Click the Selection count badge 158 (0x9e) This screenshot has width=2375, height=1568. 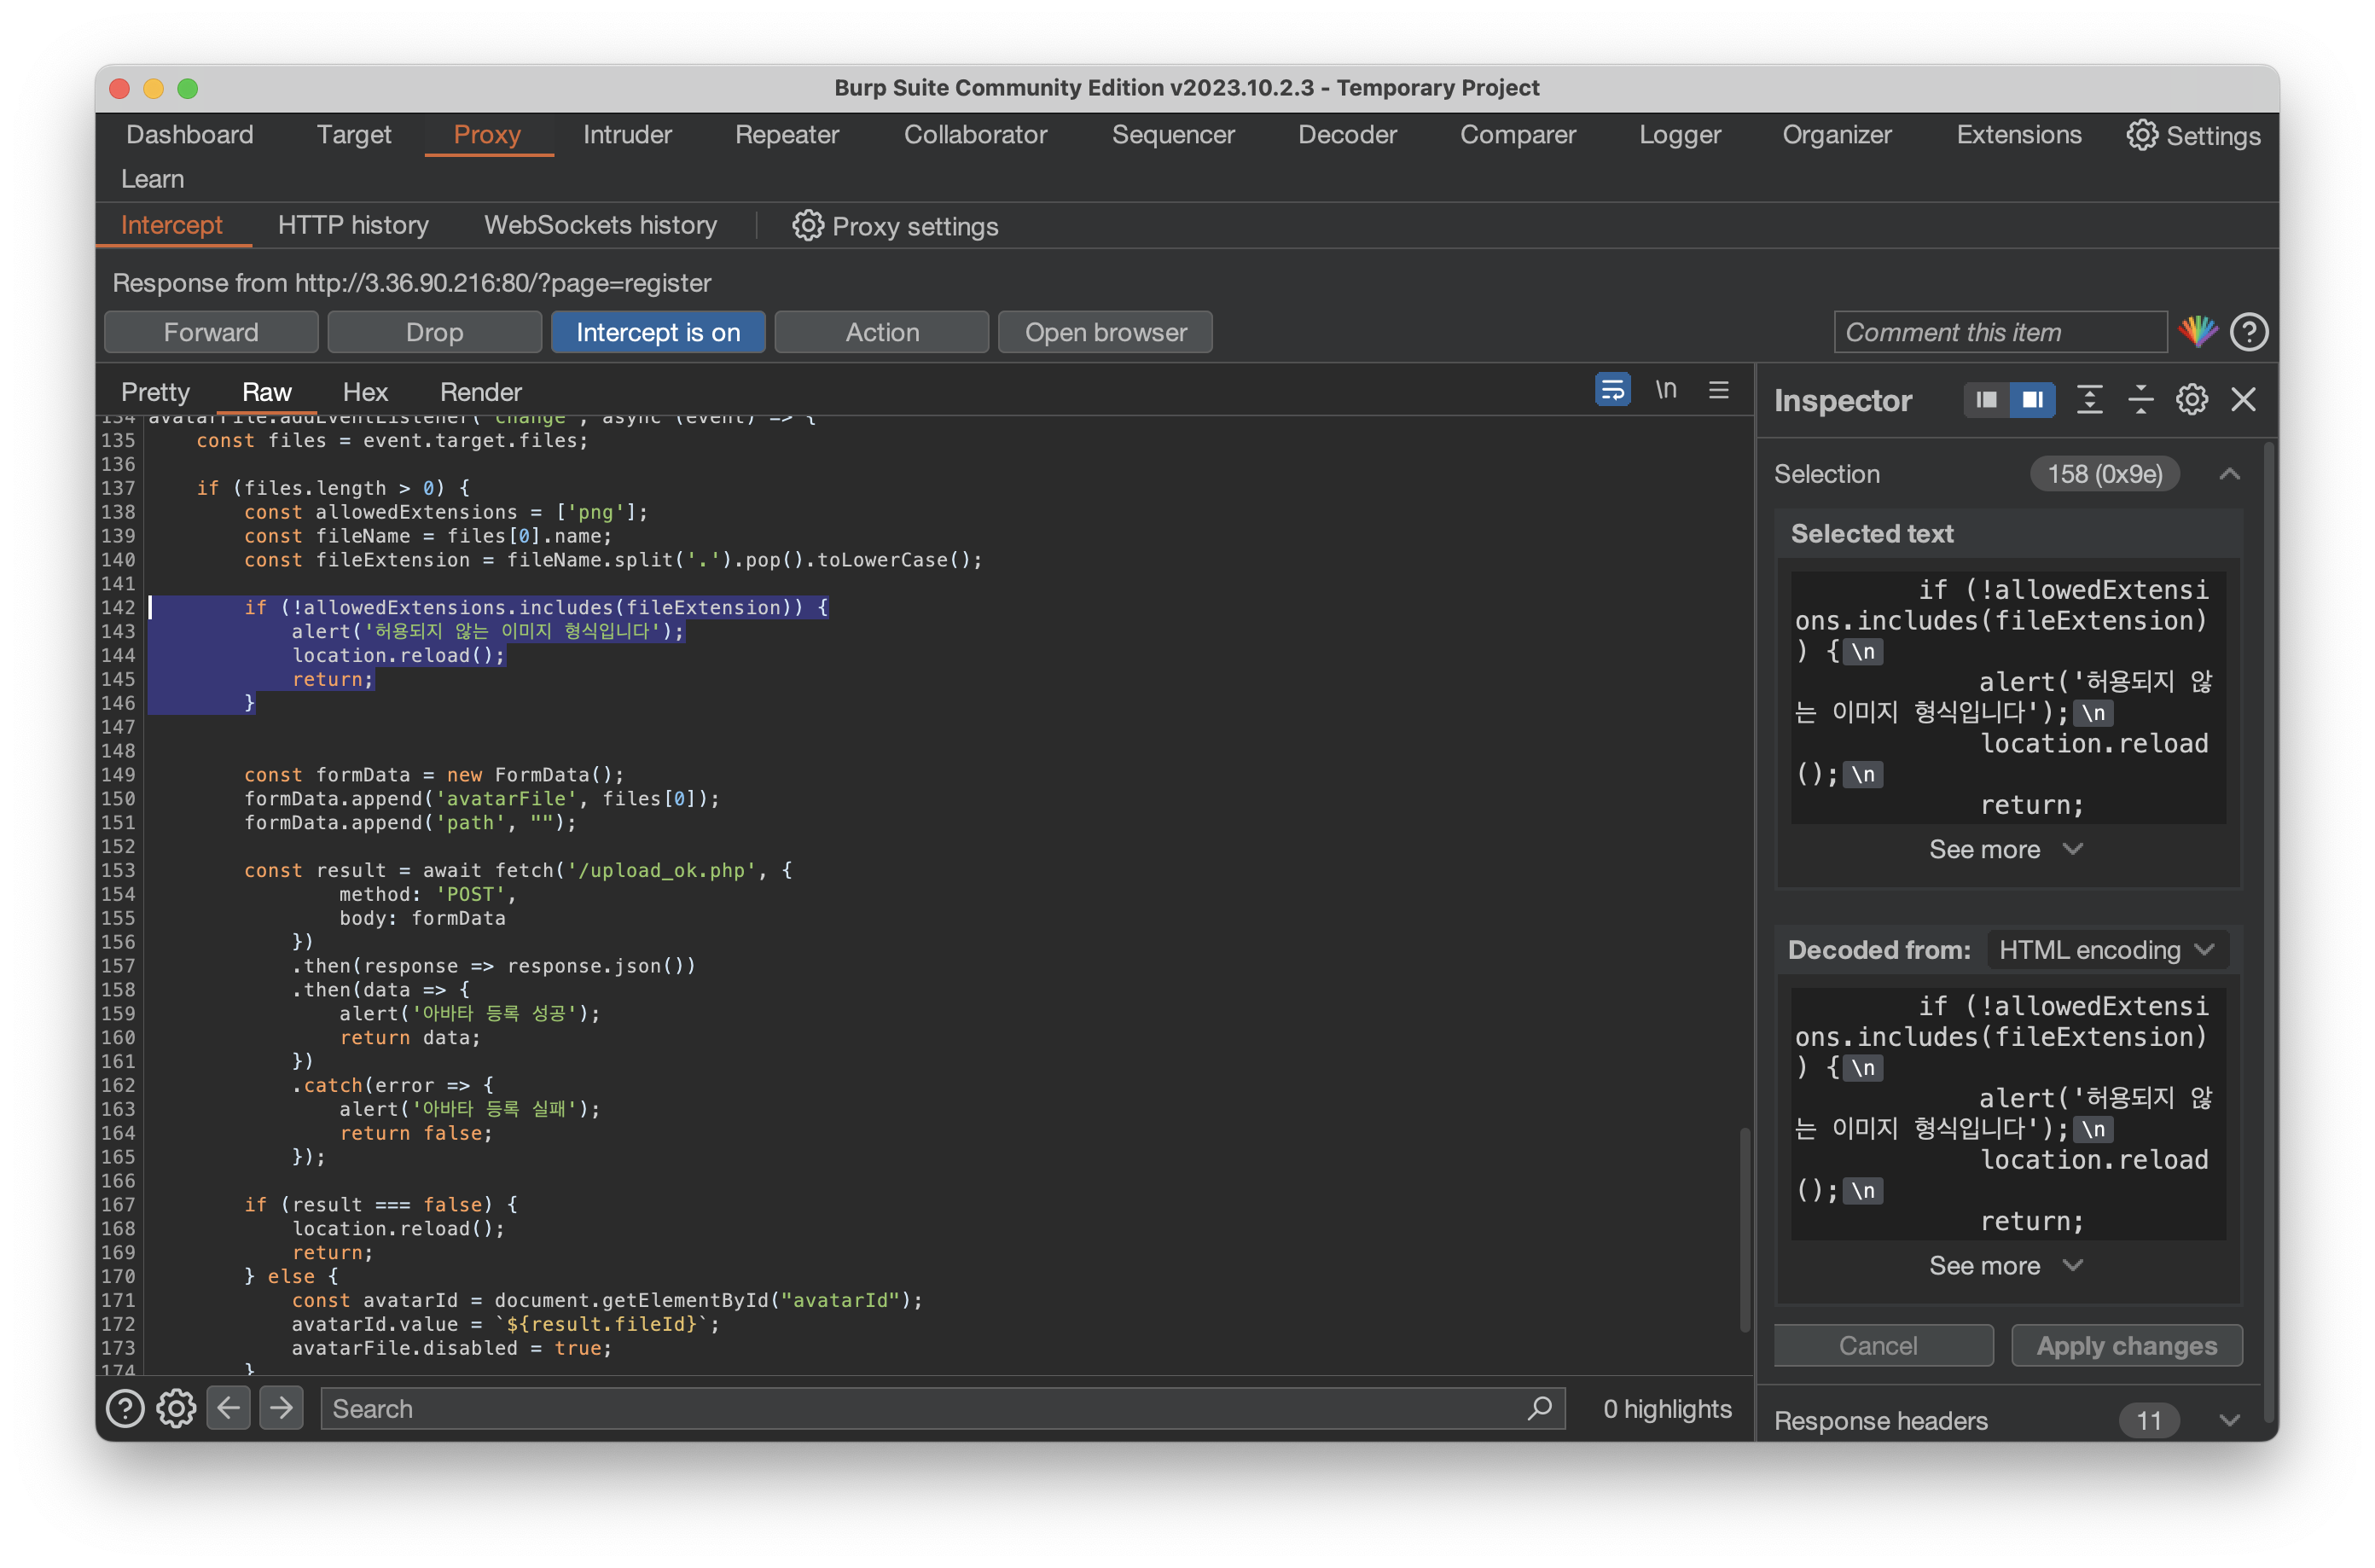(2105, 474)
